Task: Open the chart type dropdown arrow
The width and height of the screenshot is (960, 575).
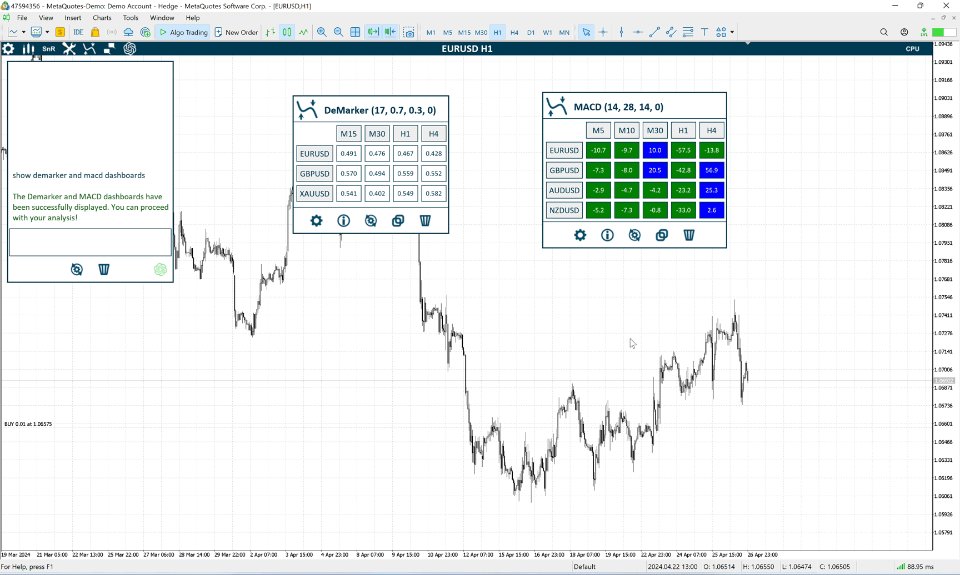Action: [x=23, y=32]
